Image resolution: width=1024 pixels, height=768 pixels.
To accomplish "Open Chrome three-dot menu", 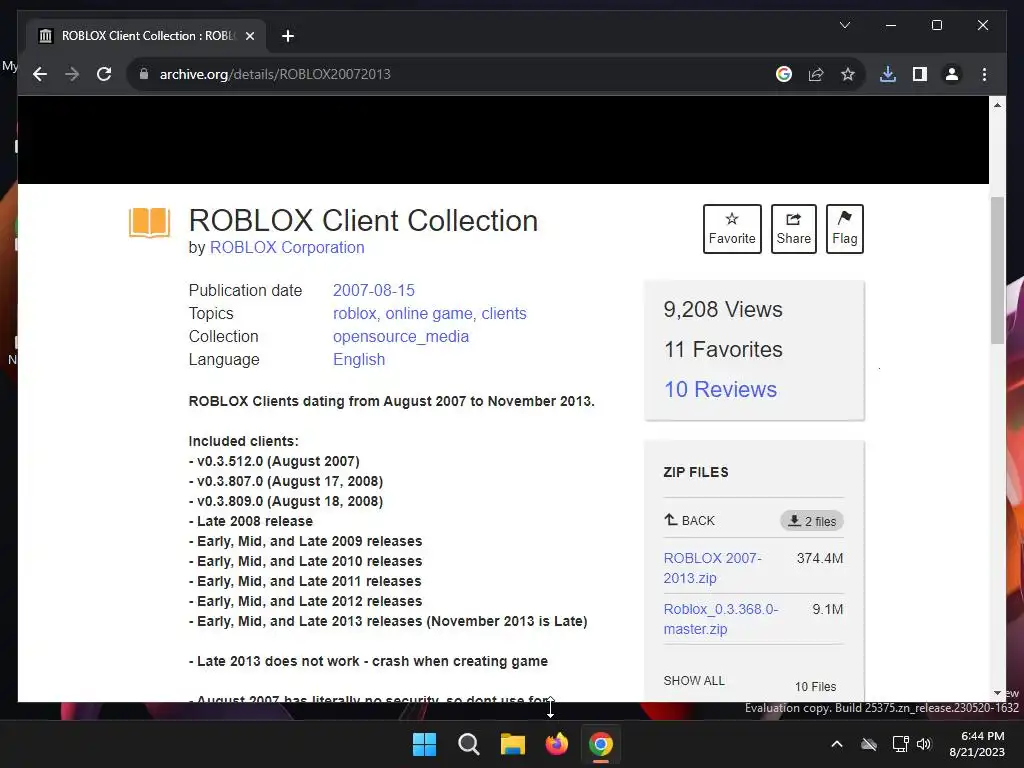I will [984, 74].
